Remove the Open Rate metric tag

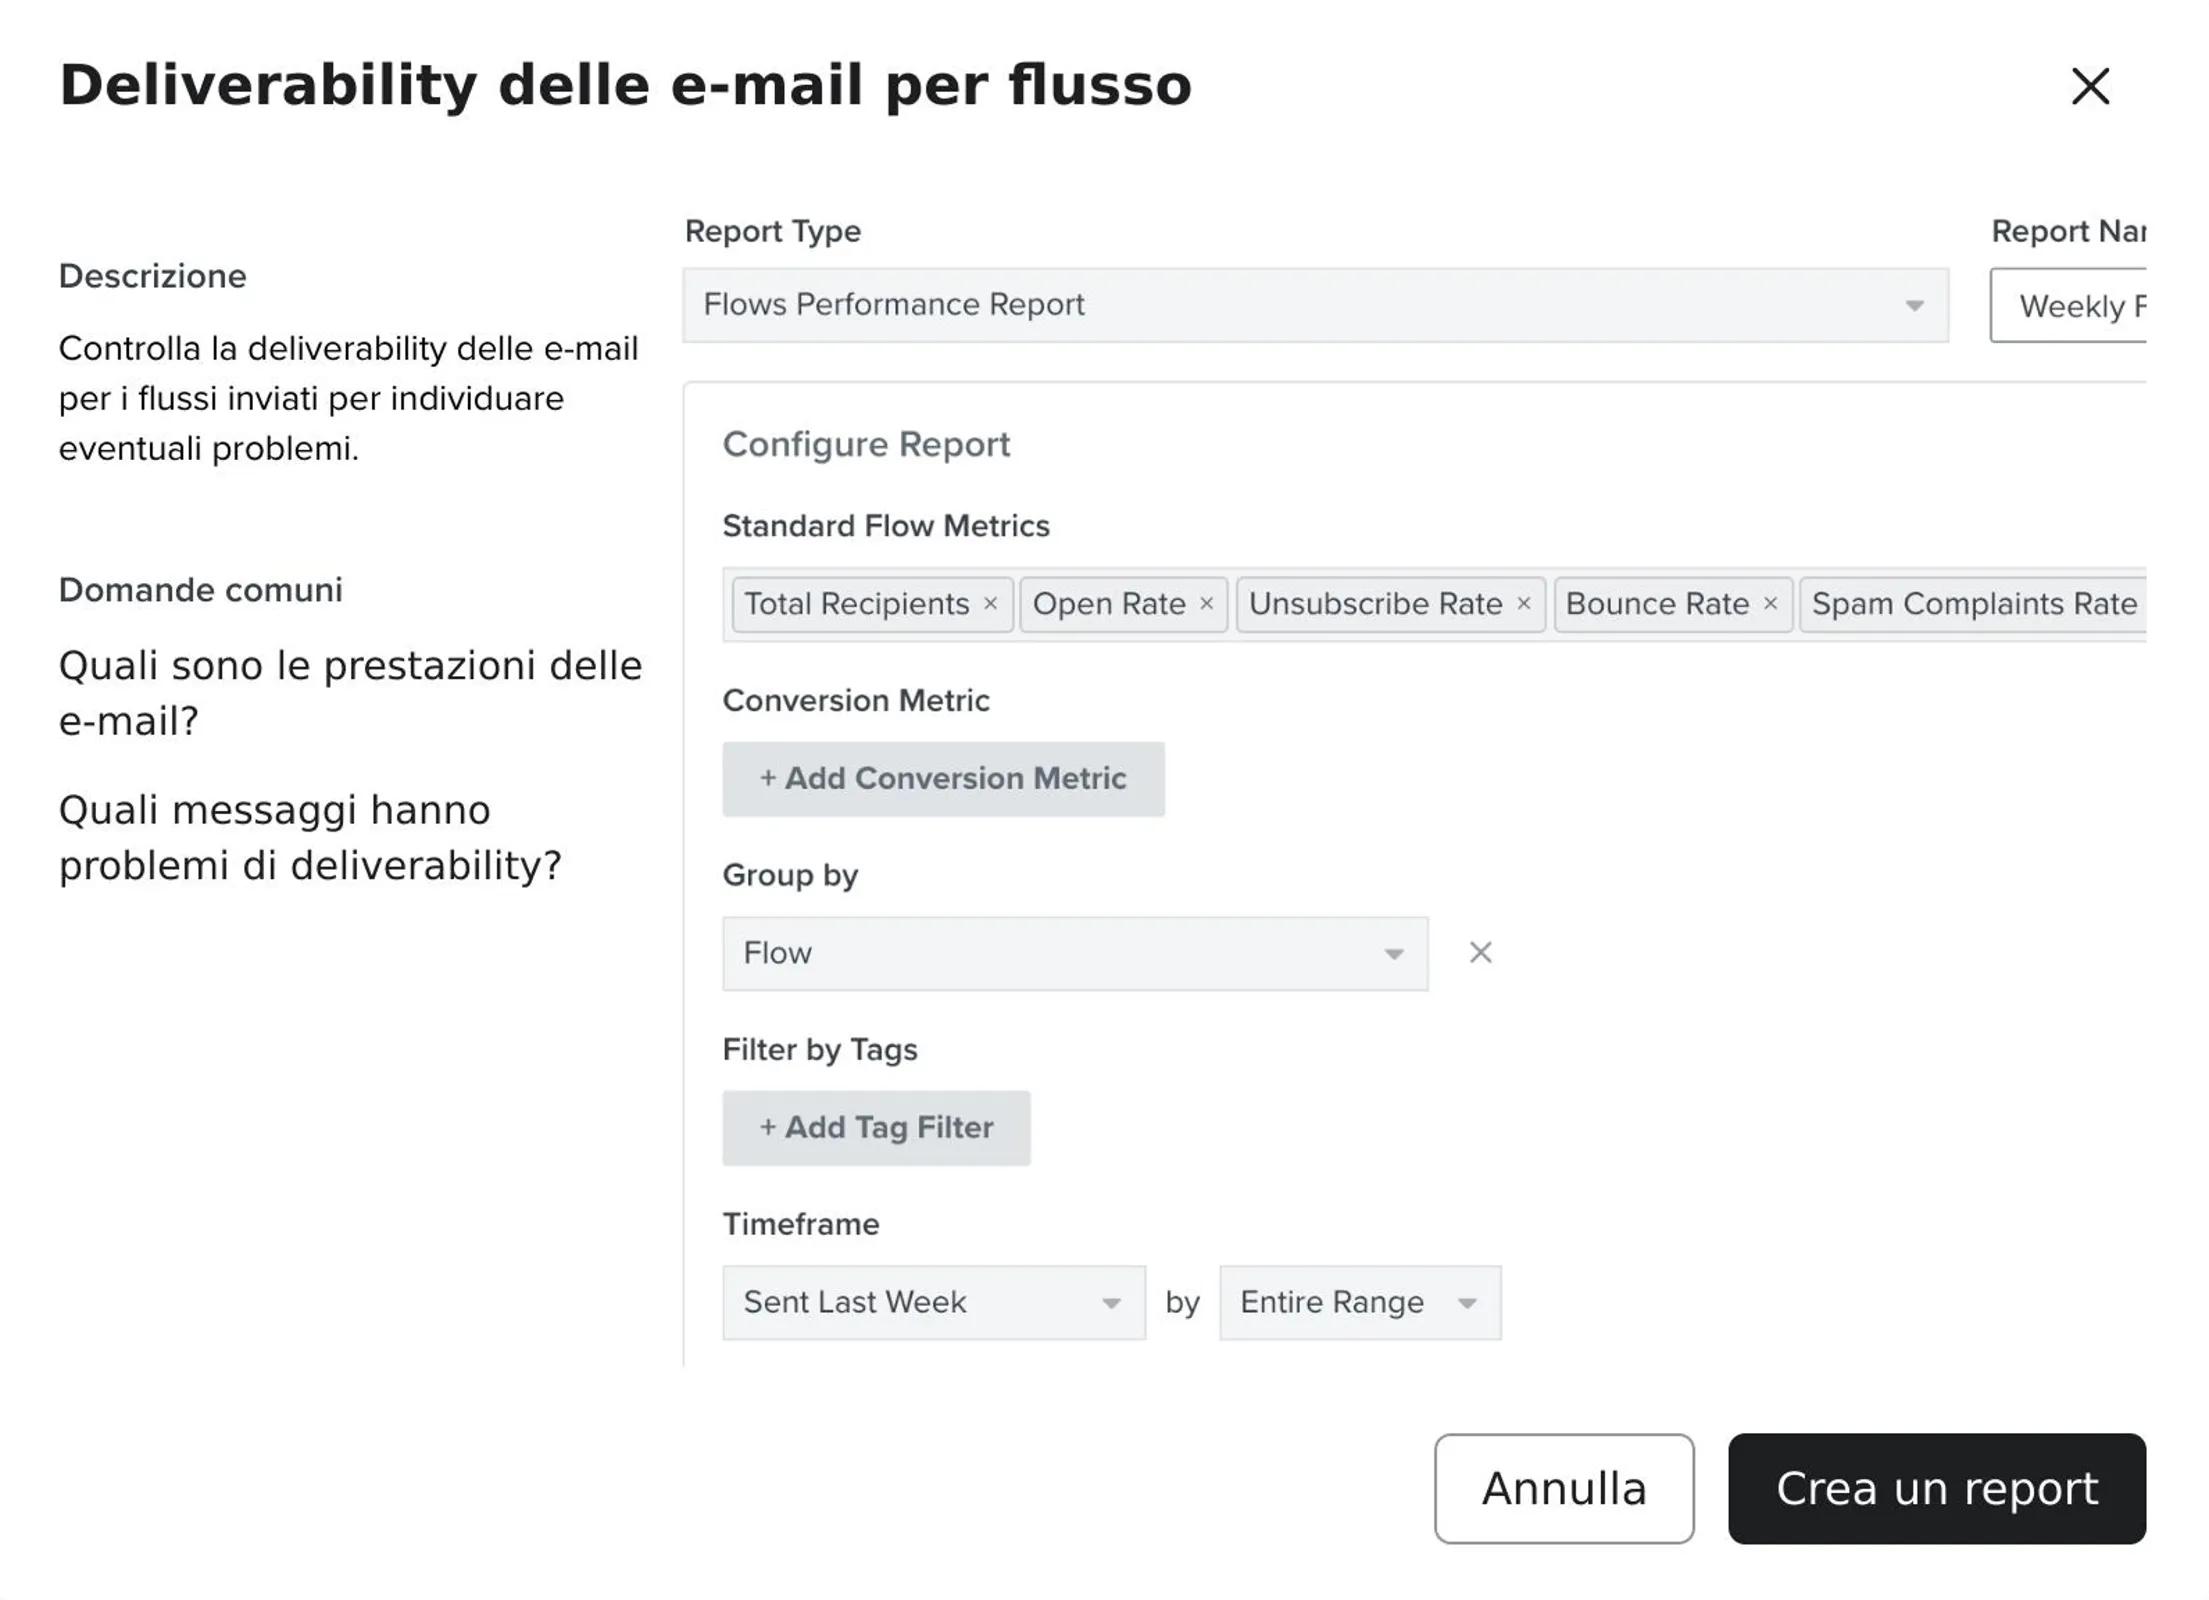coord(1206,604)
